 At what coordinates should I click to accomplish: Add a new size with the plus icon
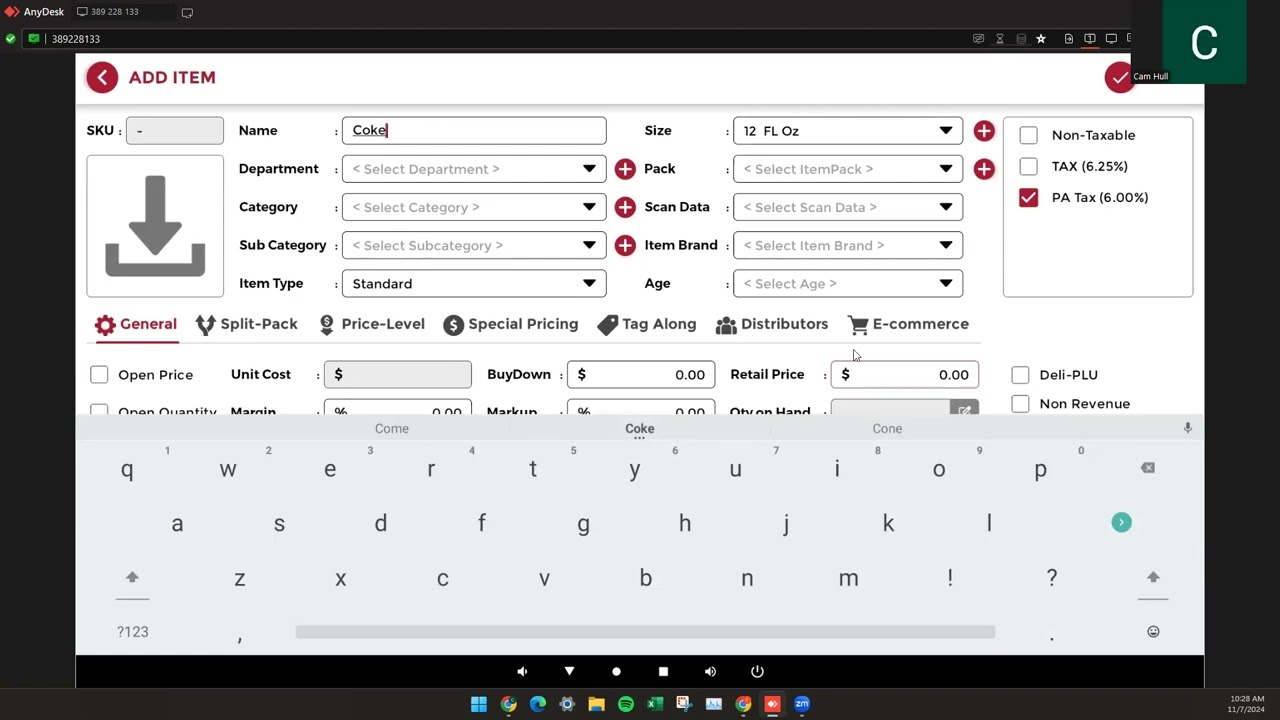984,131
